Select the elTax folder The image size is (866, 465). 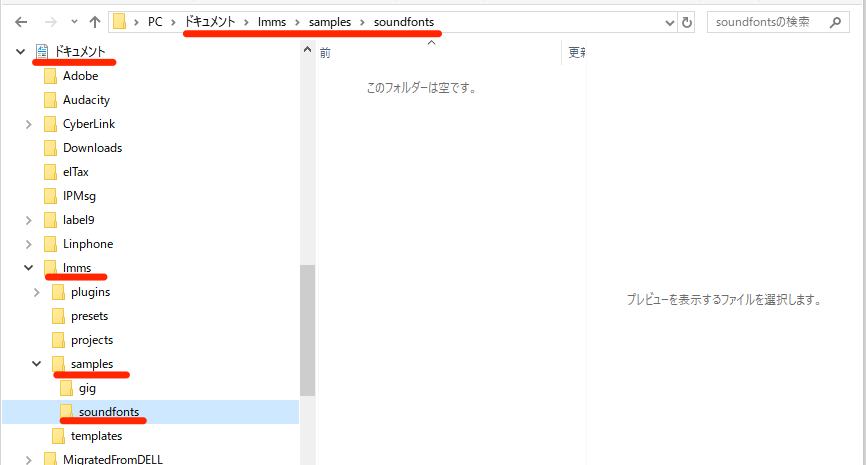coord(76,172)
